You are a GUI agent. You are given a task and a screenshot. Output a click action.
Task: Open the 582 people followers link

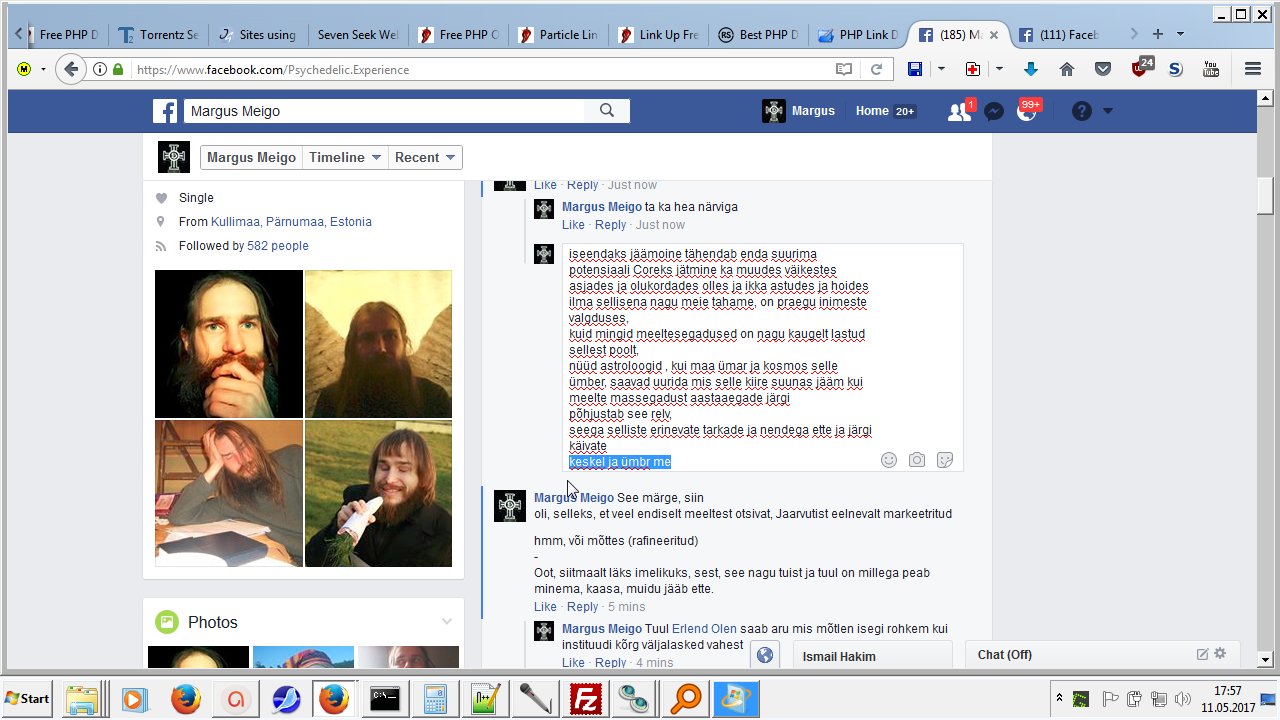pos(278,246)
